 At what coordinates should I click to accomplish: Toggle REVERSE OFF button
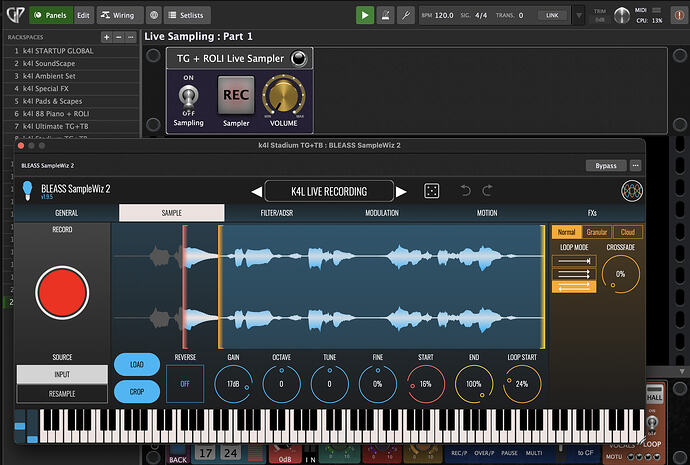185,384
